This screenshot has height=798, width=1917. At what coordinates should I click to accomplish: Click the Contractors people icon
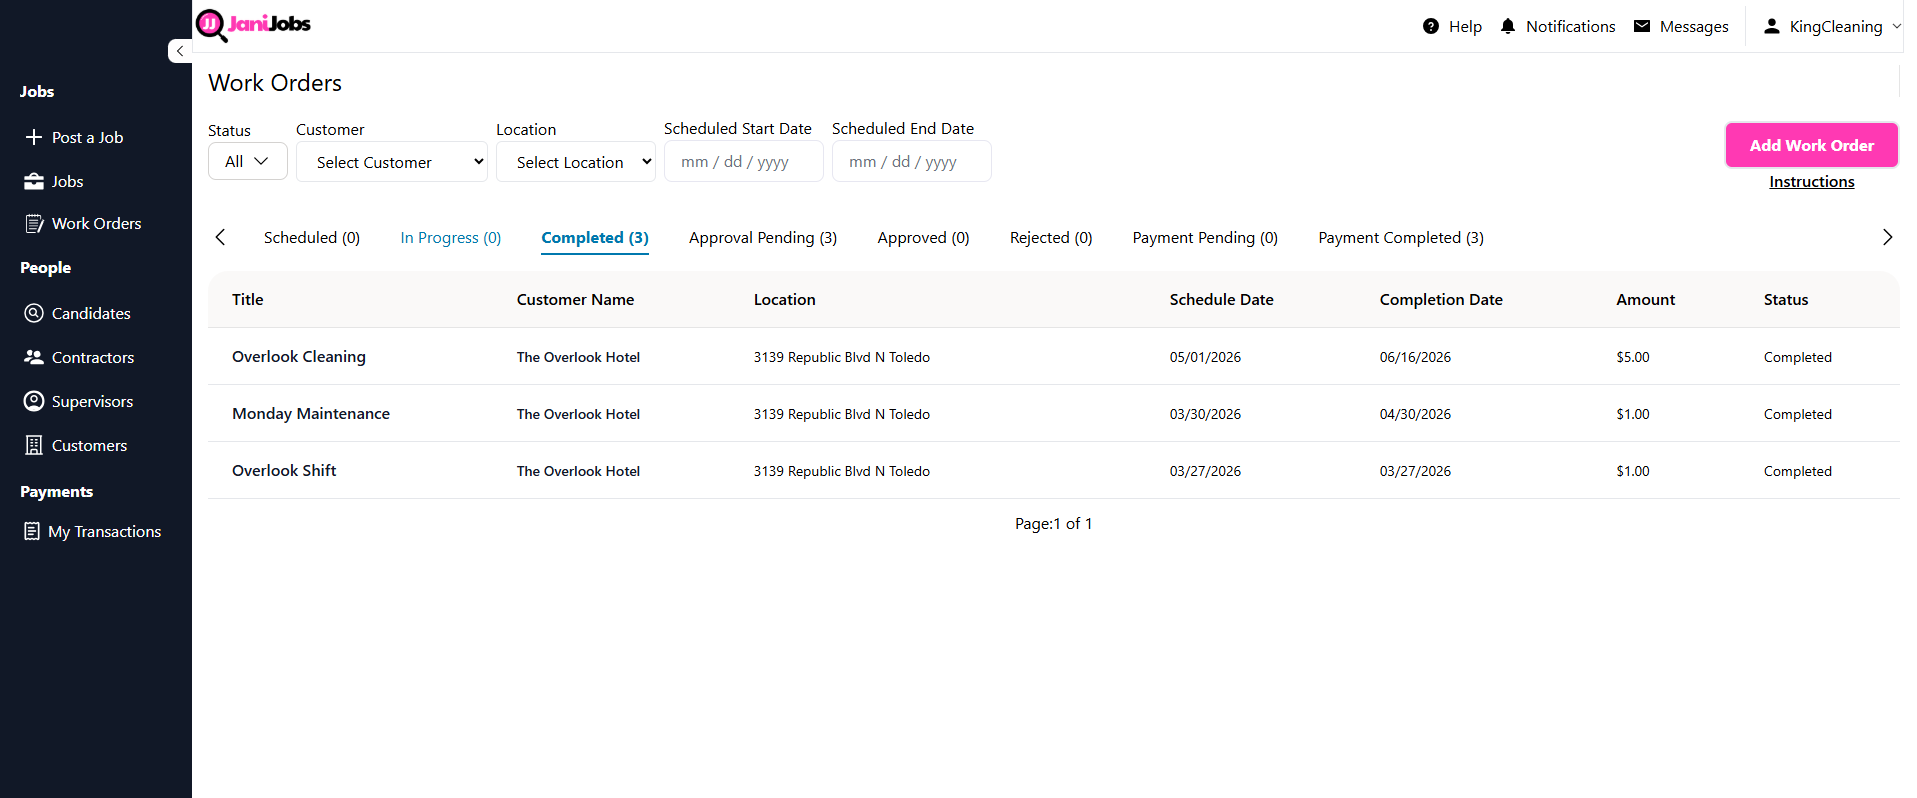[34, 357]
